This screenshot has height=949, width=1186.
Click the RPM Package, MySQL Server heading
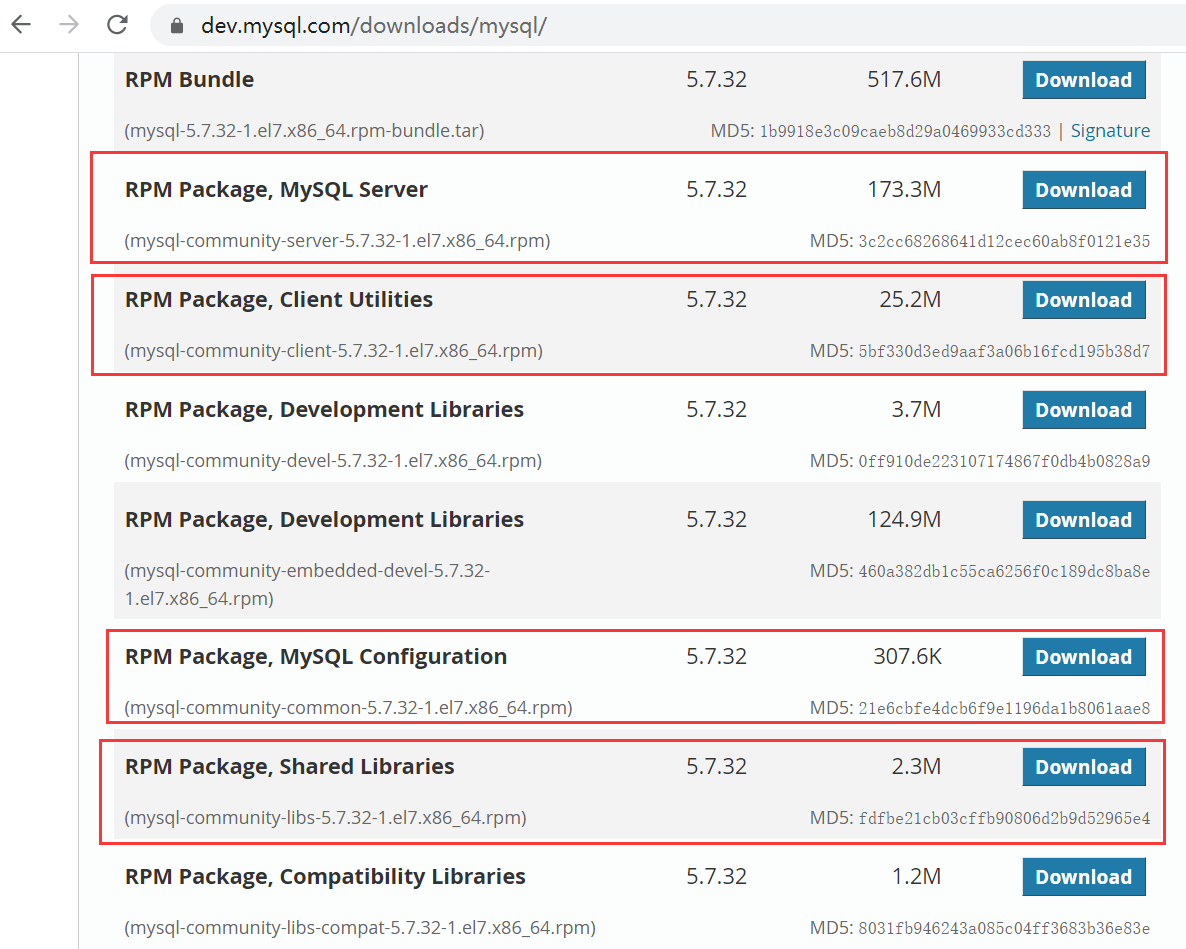[276, 189]
